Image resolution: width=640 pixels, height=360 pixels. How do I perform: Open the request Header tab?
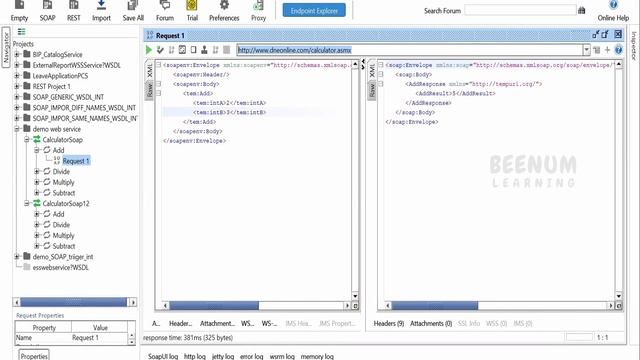pyautogui.click(x=180, y=323)
